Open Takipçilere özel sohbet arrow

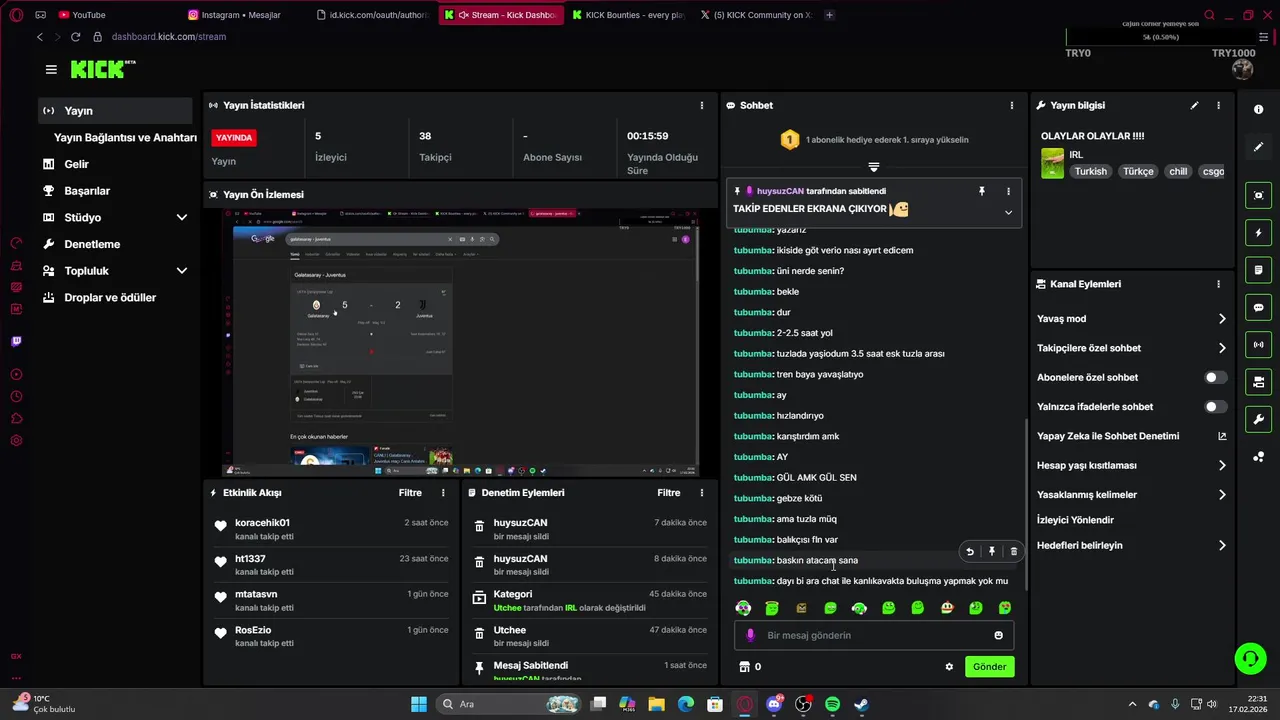pyautogui.click(x=1222, y=348)
